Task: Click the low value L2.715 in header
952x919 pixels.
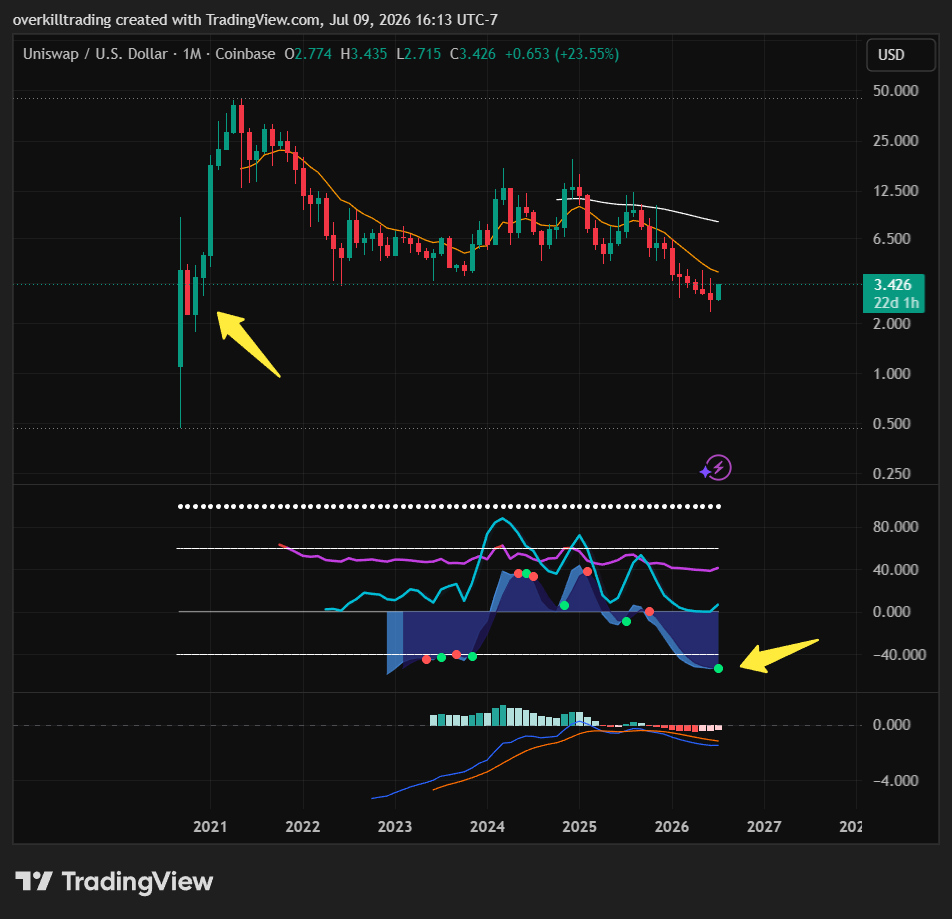Action: coord(418,54)
